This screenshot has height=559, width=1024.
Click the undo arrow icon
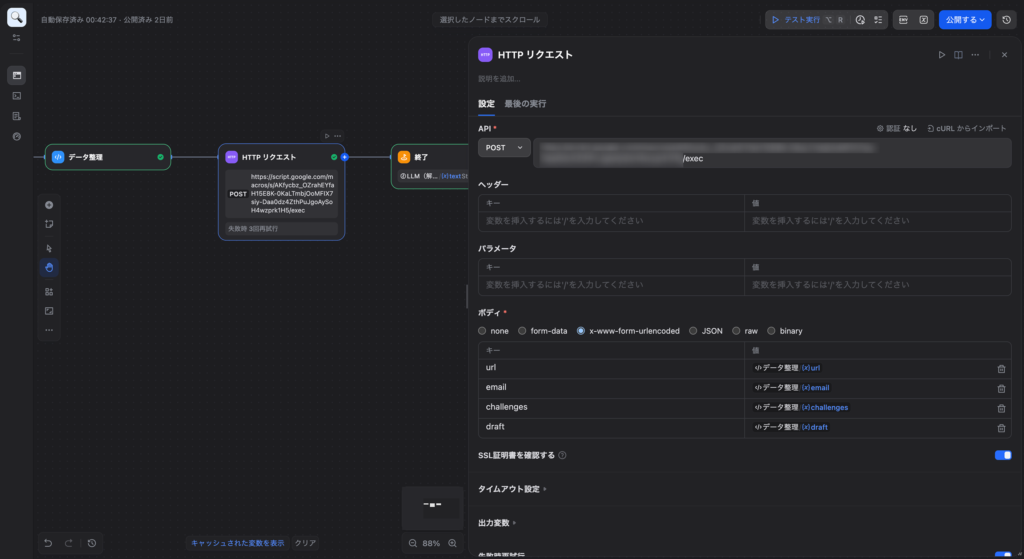[47, 543]
